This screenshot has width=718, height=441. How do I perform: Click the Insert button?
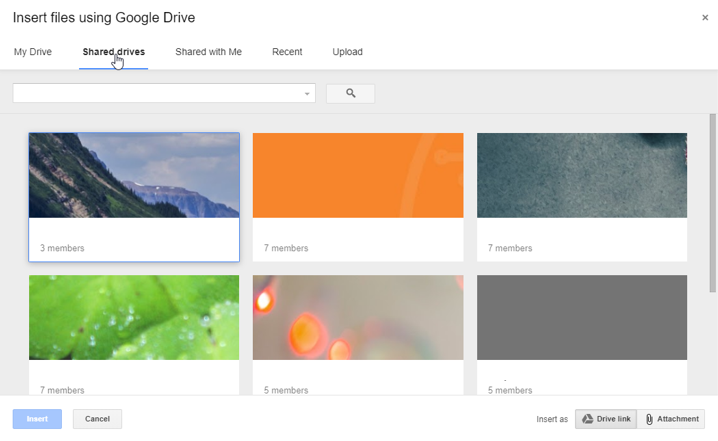coord(37,419)
